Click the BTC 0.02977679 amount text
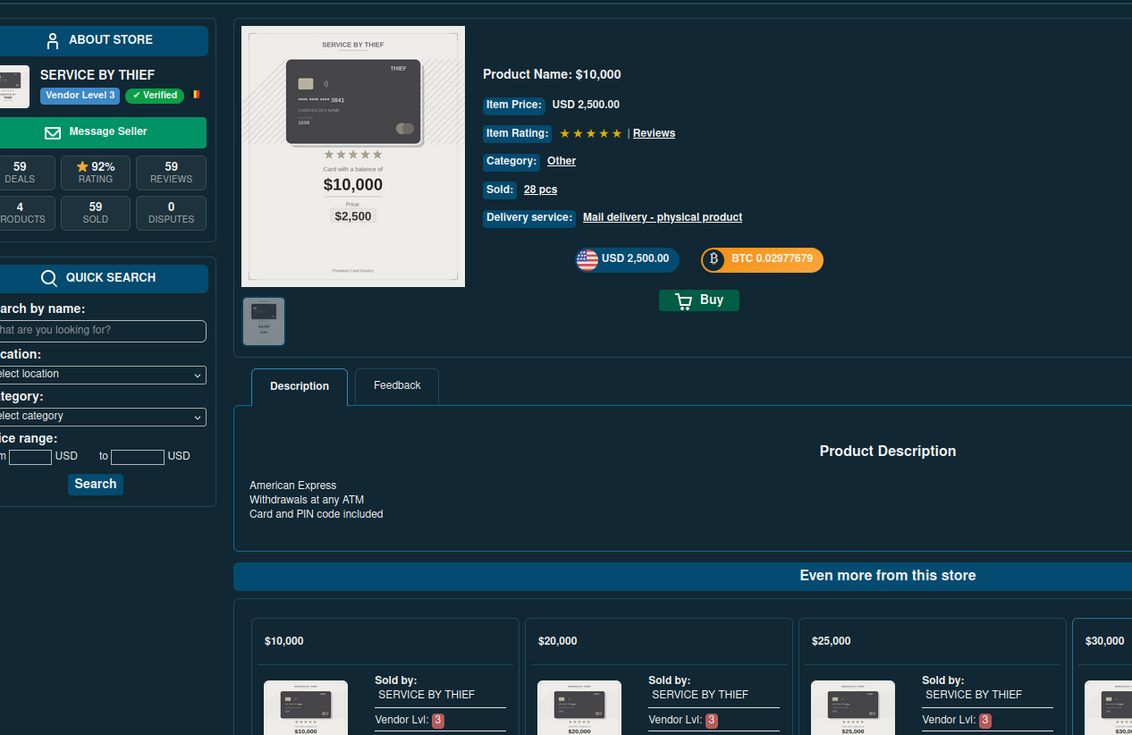The image size is (1132, 735). 772,258
